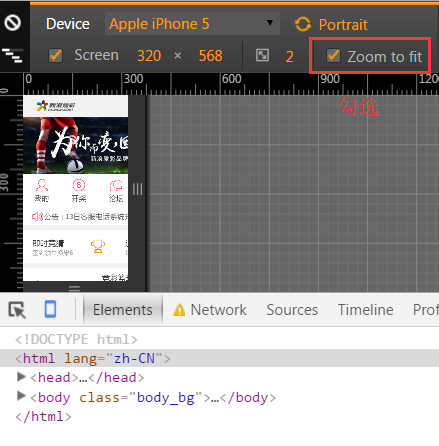Select the DOCTYPE html line
This screenshot has height=446, width=439.
(x=76, y=339)
